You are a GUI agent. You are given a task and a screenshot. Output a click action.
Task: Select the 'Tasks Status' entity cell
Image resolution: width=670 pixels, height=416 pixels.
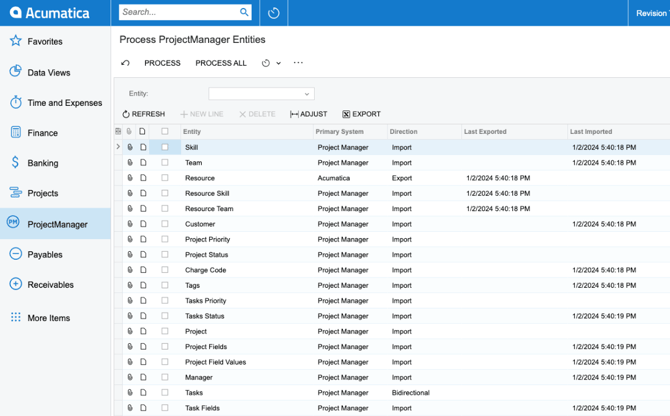pos(247,316)
